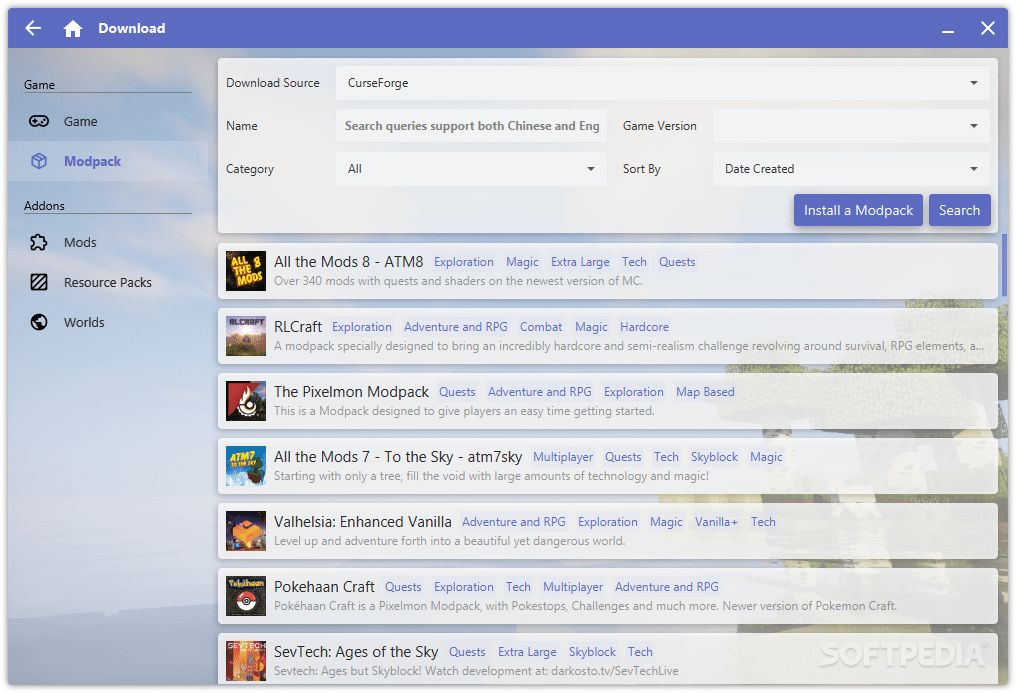Click the Vanilla+ tag on Valhelsia
The width and height of the screenshot is (1016, 693).
pos(716,521)
